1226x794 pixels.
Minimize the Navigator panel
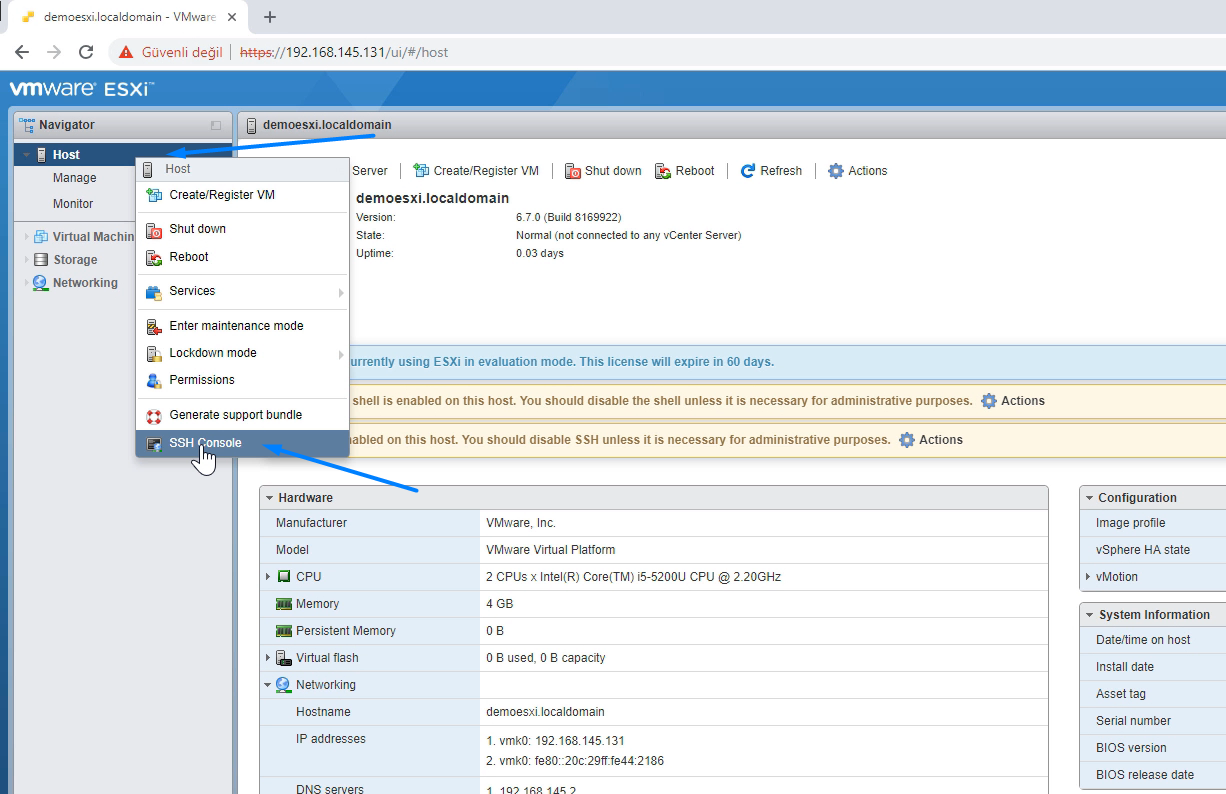(216, 125)
